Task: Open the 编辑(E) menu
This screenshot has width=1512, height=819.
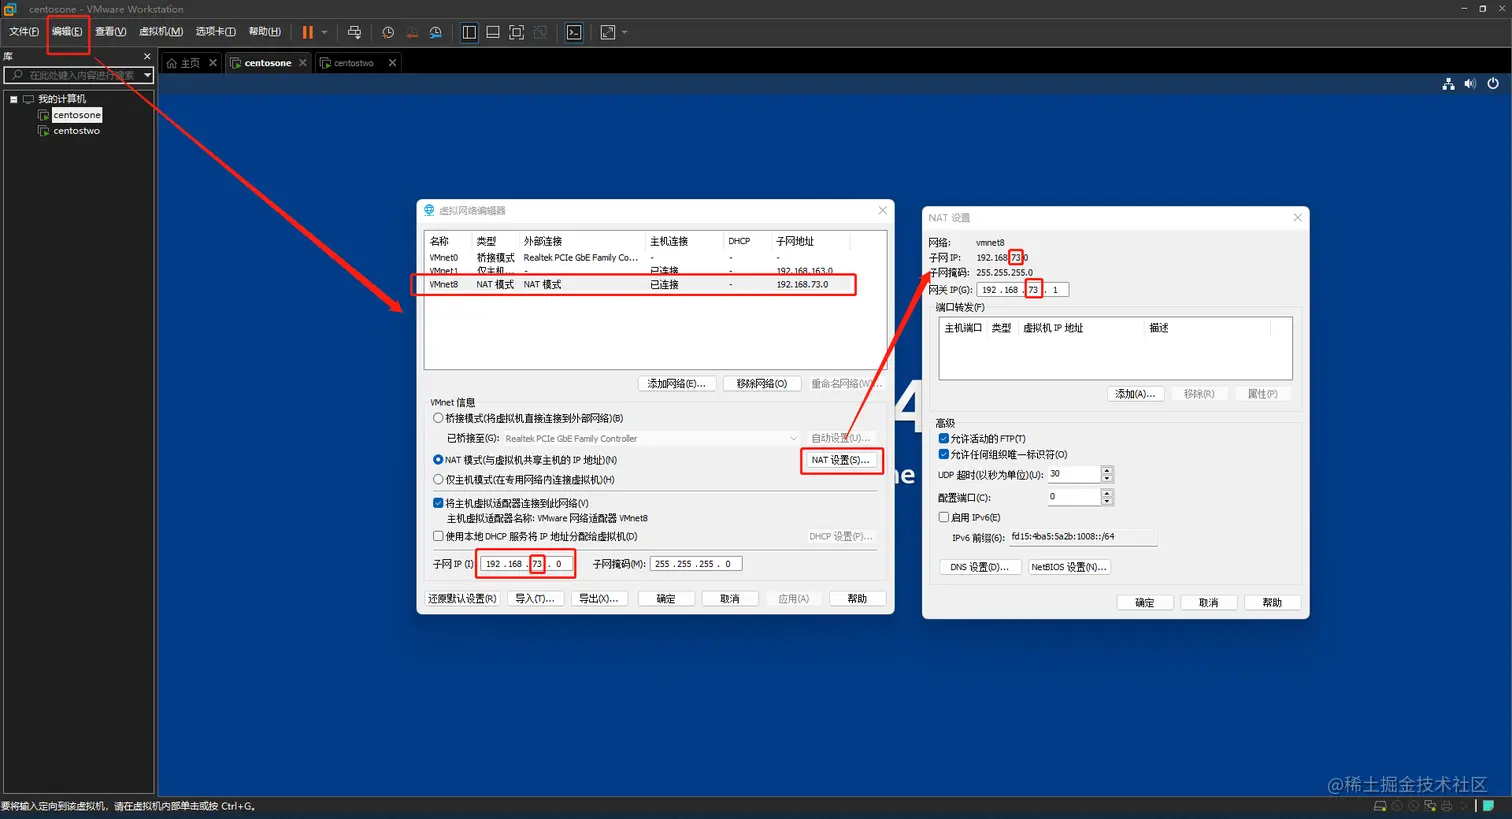Action: click(67, 32)
